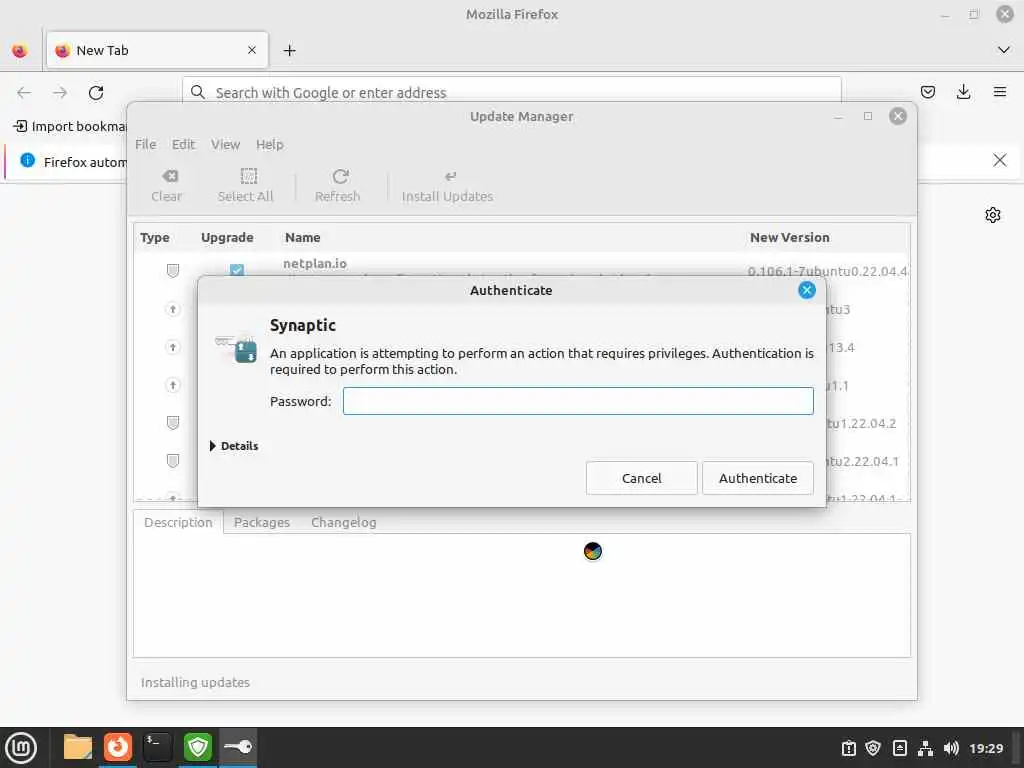The width and height of the screenshot is (1024, 768).
Task: Click the Firefox address search bar
Action: coord(511,92)
